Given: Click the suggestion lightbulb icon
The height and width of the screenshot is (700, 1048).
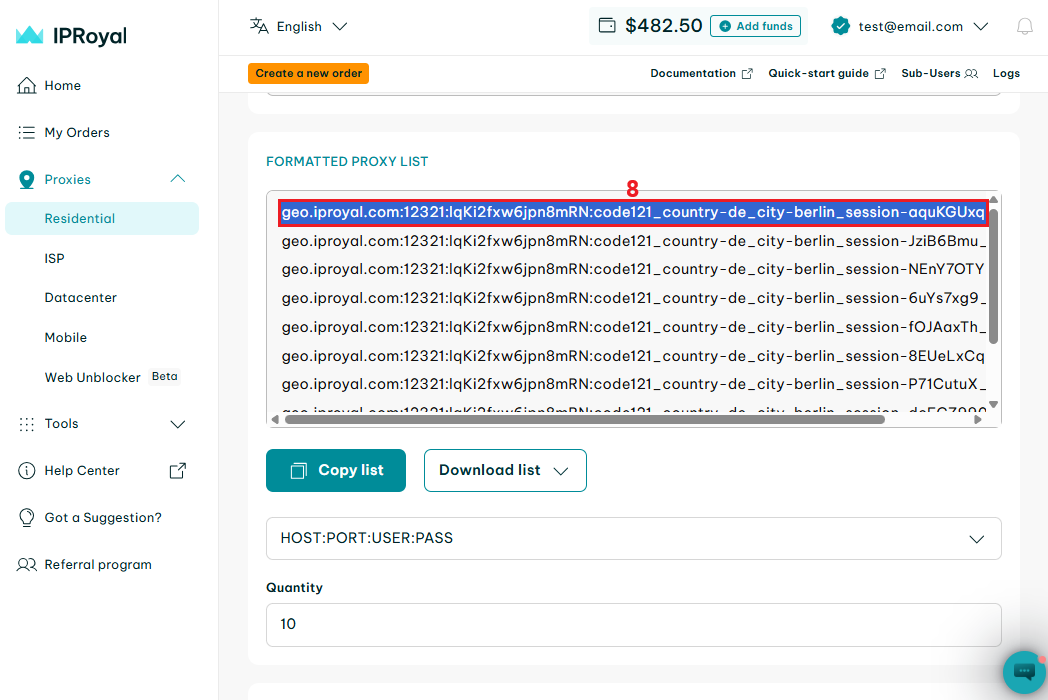Looking at the screenshot, I should [27, 517].
